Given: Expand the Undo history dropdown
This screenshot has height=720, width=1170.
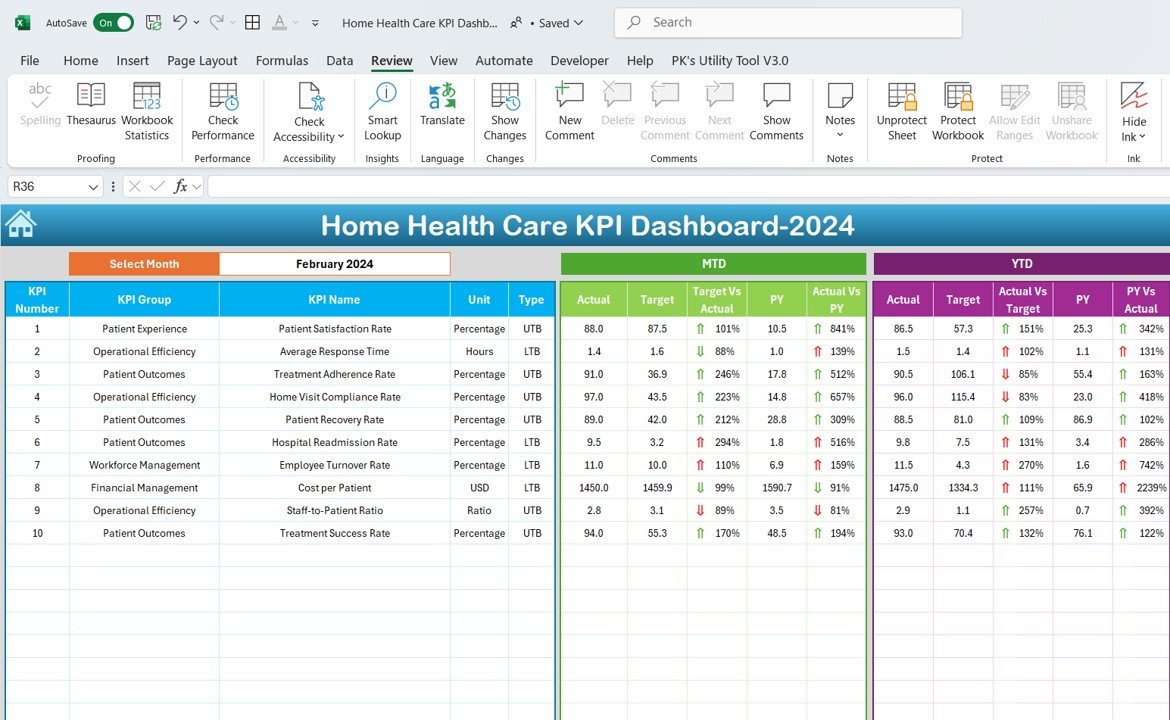Looking at the screenshot, I should (x=197, y=23).
